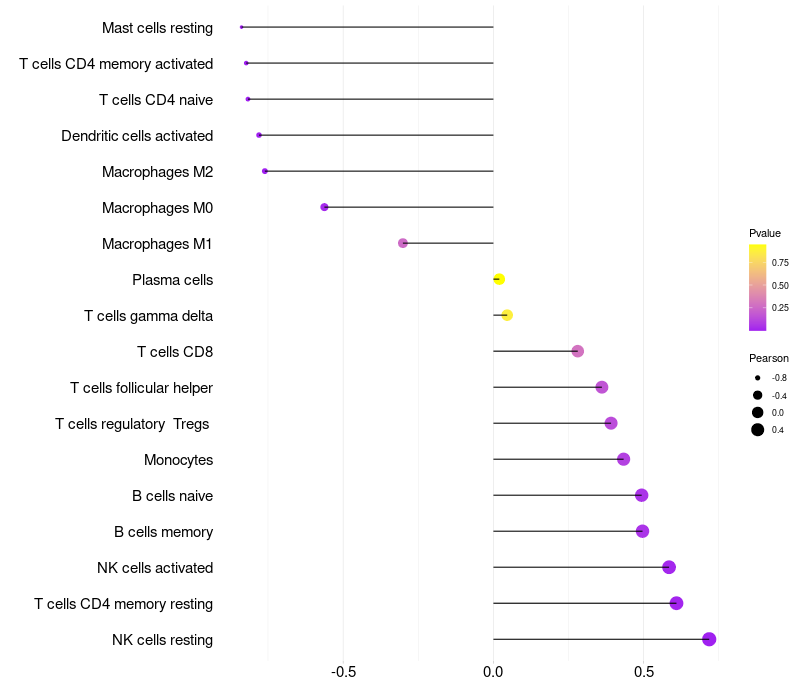Click the Macrophages M0 data point

pos(324,207)
